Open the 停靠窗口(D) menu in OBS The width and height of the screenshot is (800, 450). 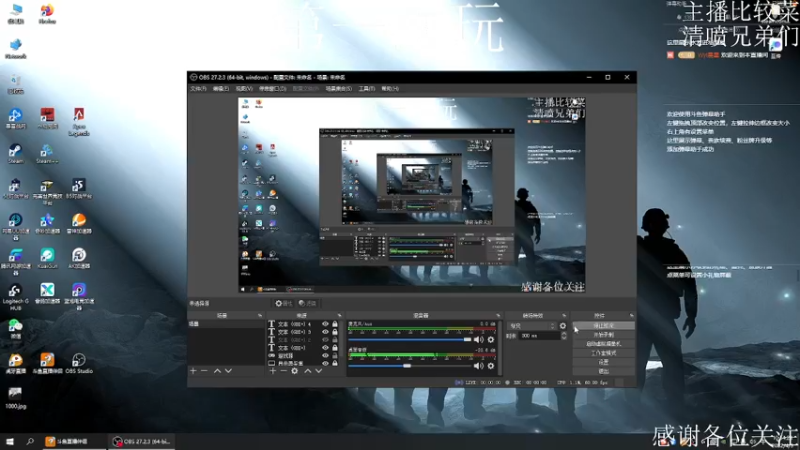(272, 89)
